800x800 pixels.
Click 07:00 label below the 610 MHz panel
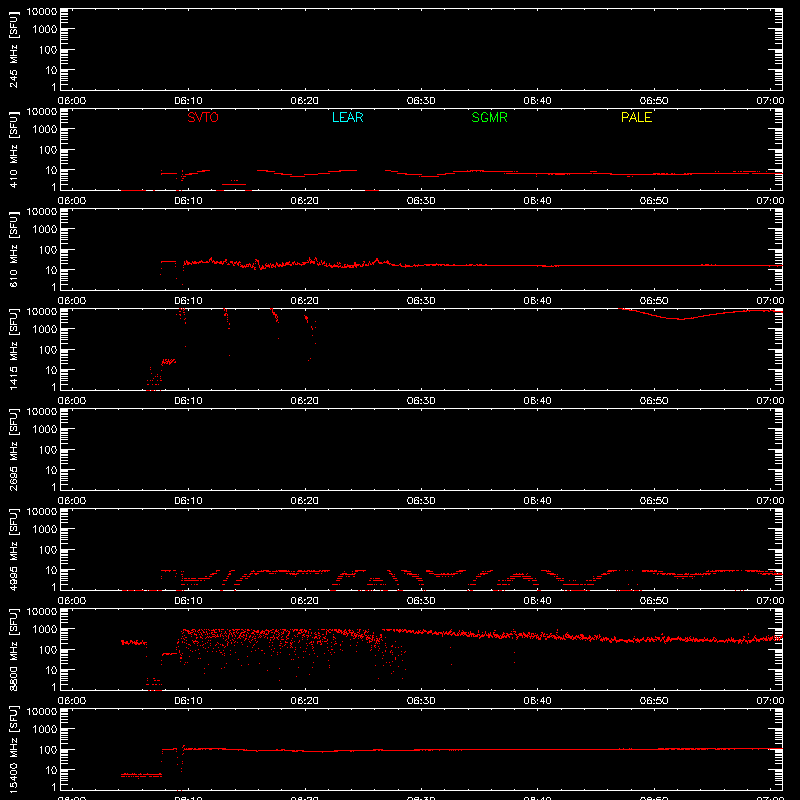click(x=770, y=301)
